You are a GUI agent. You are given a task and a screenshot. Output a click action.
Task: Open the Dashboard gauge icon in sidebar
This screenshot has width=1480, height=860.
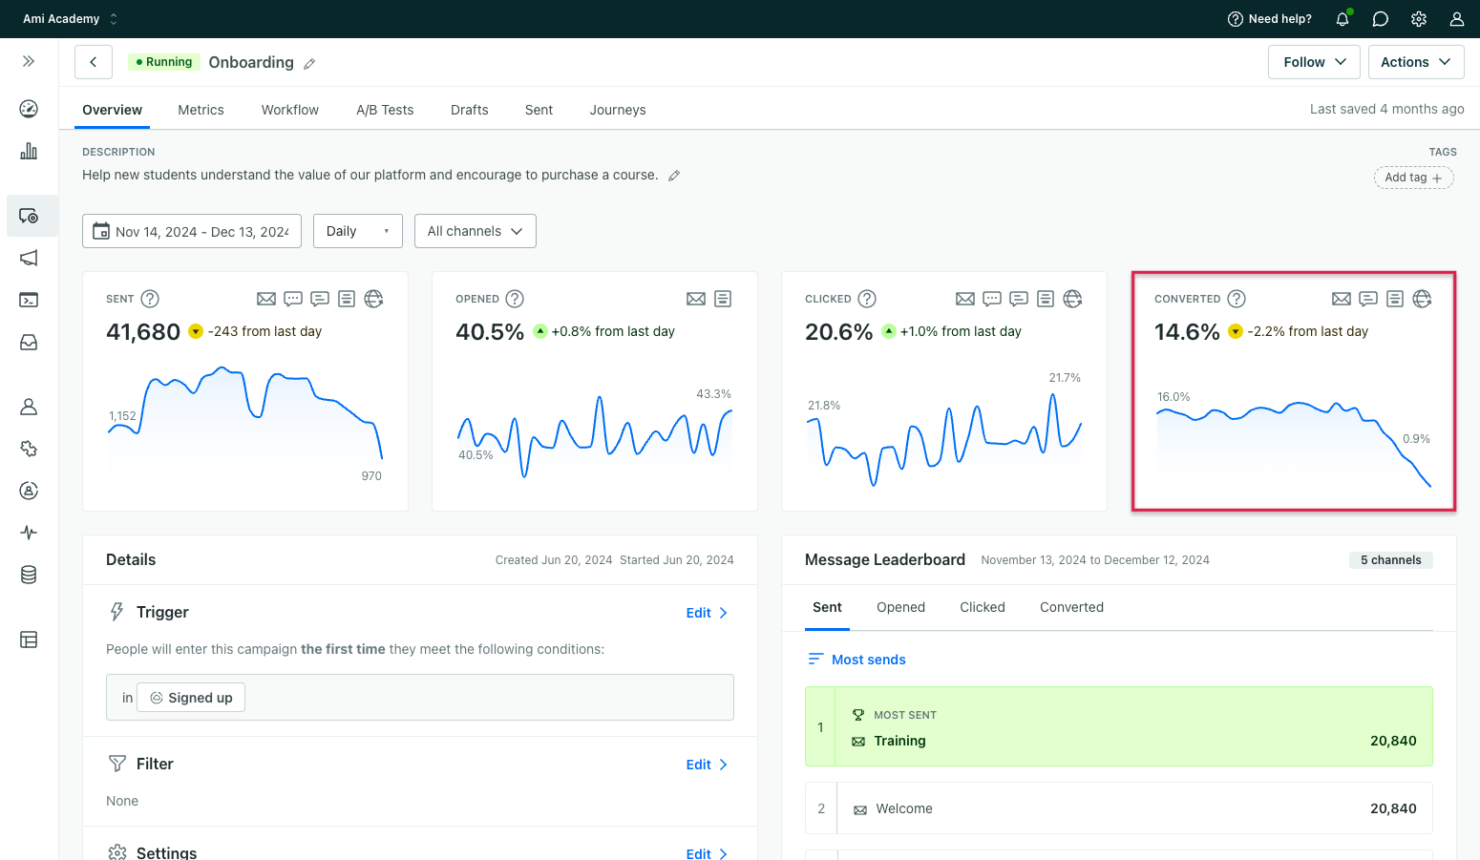click(29, 109)
